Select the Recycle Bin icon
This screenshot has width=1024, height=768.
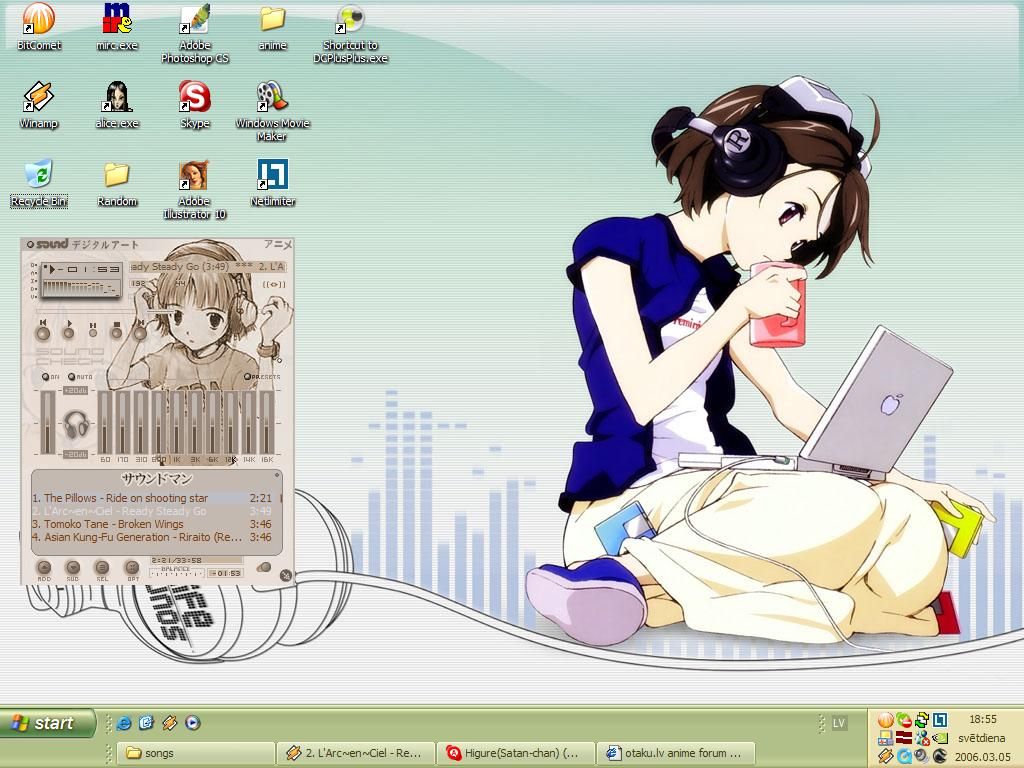39,184
